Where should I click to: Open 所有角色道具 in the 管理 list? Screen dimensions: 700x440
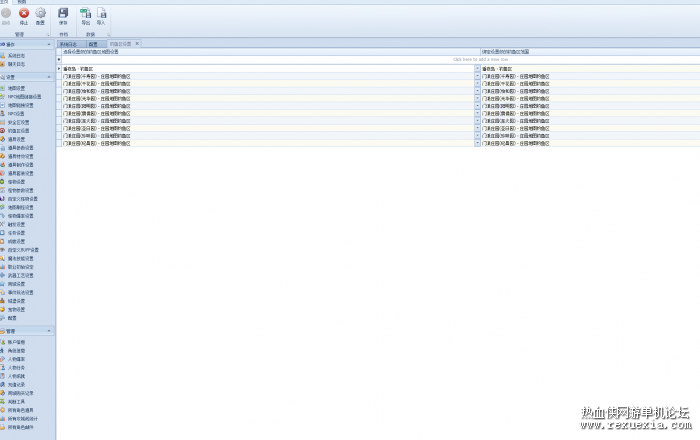[x=20, y=410]
